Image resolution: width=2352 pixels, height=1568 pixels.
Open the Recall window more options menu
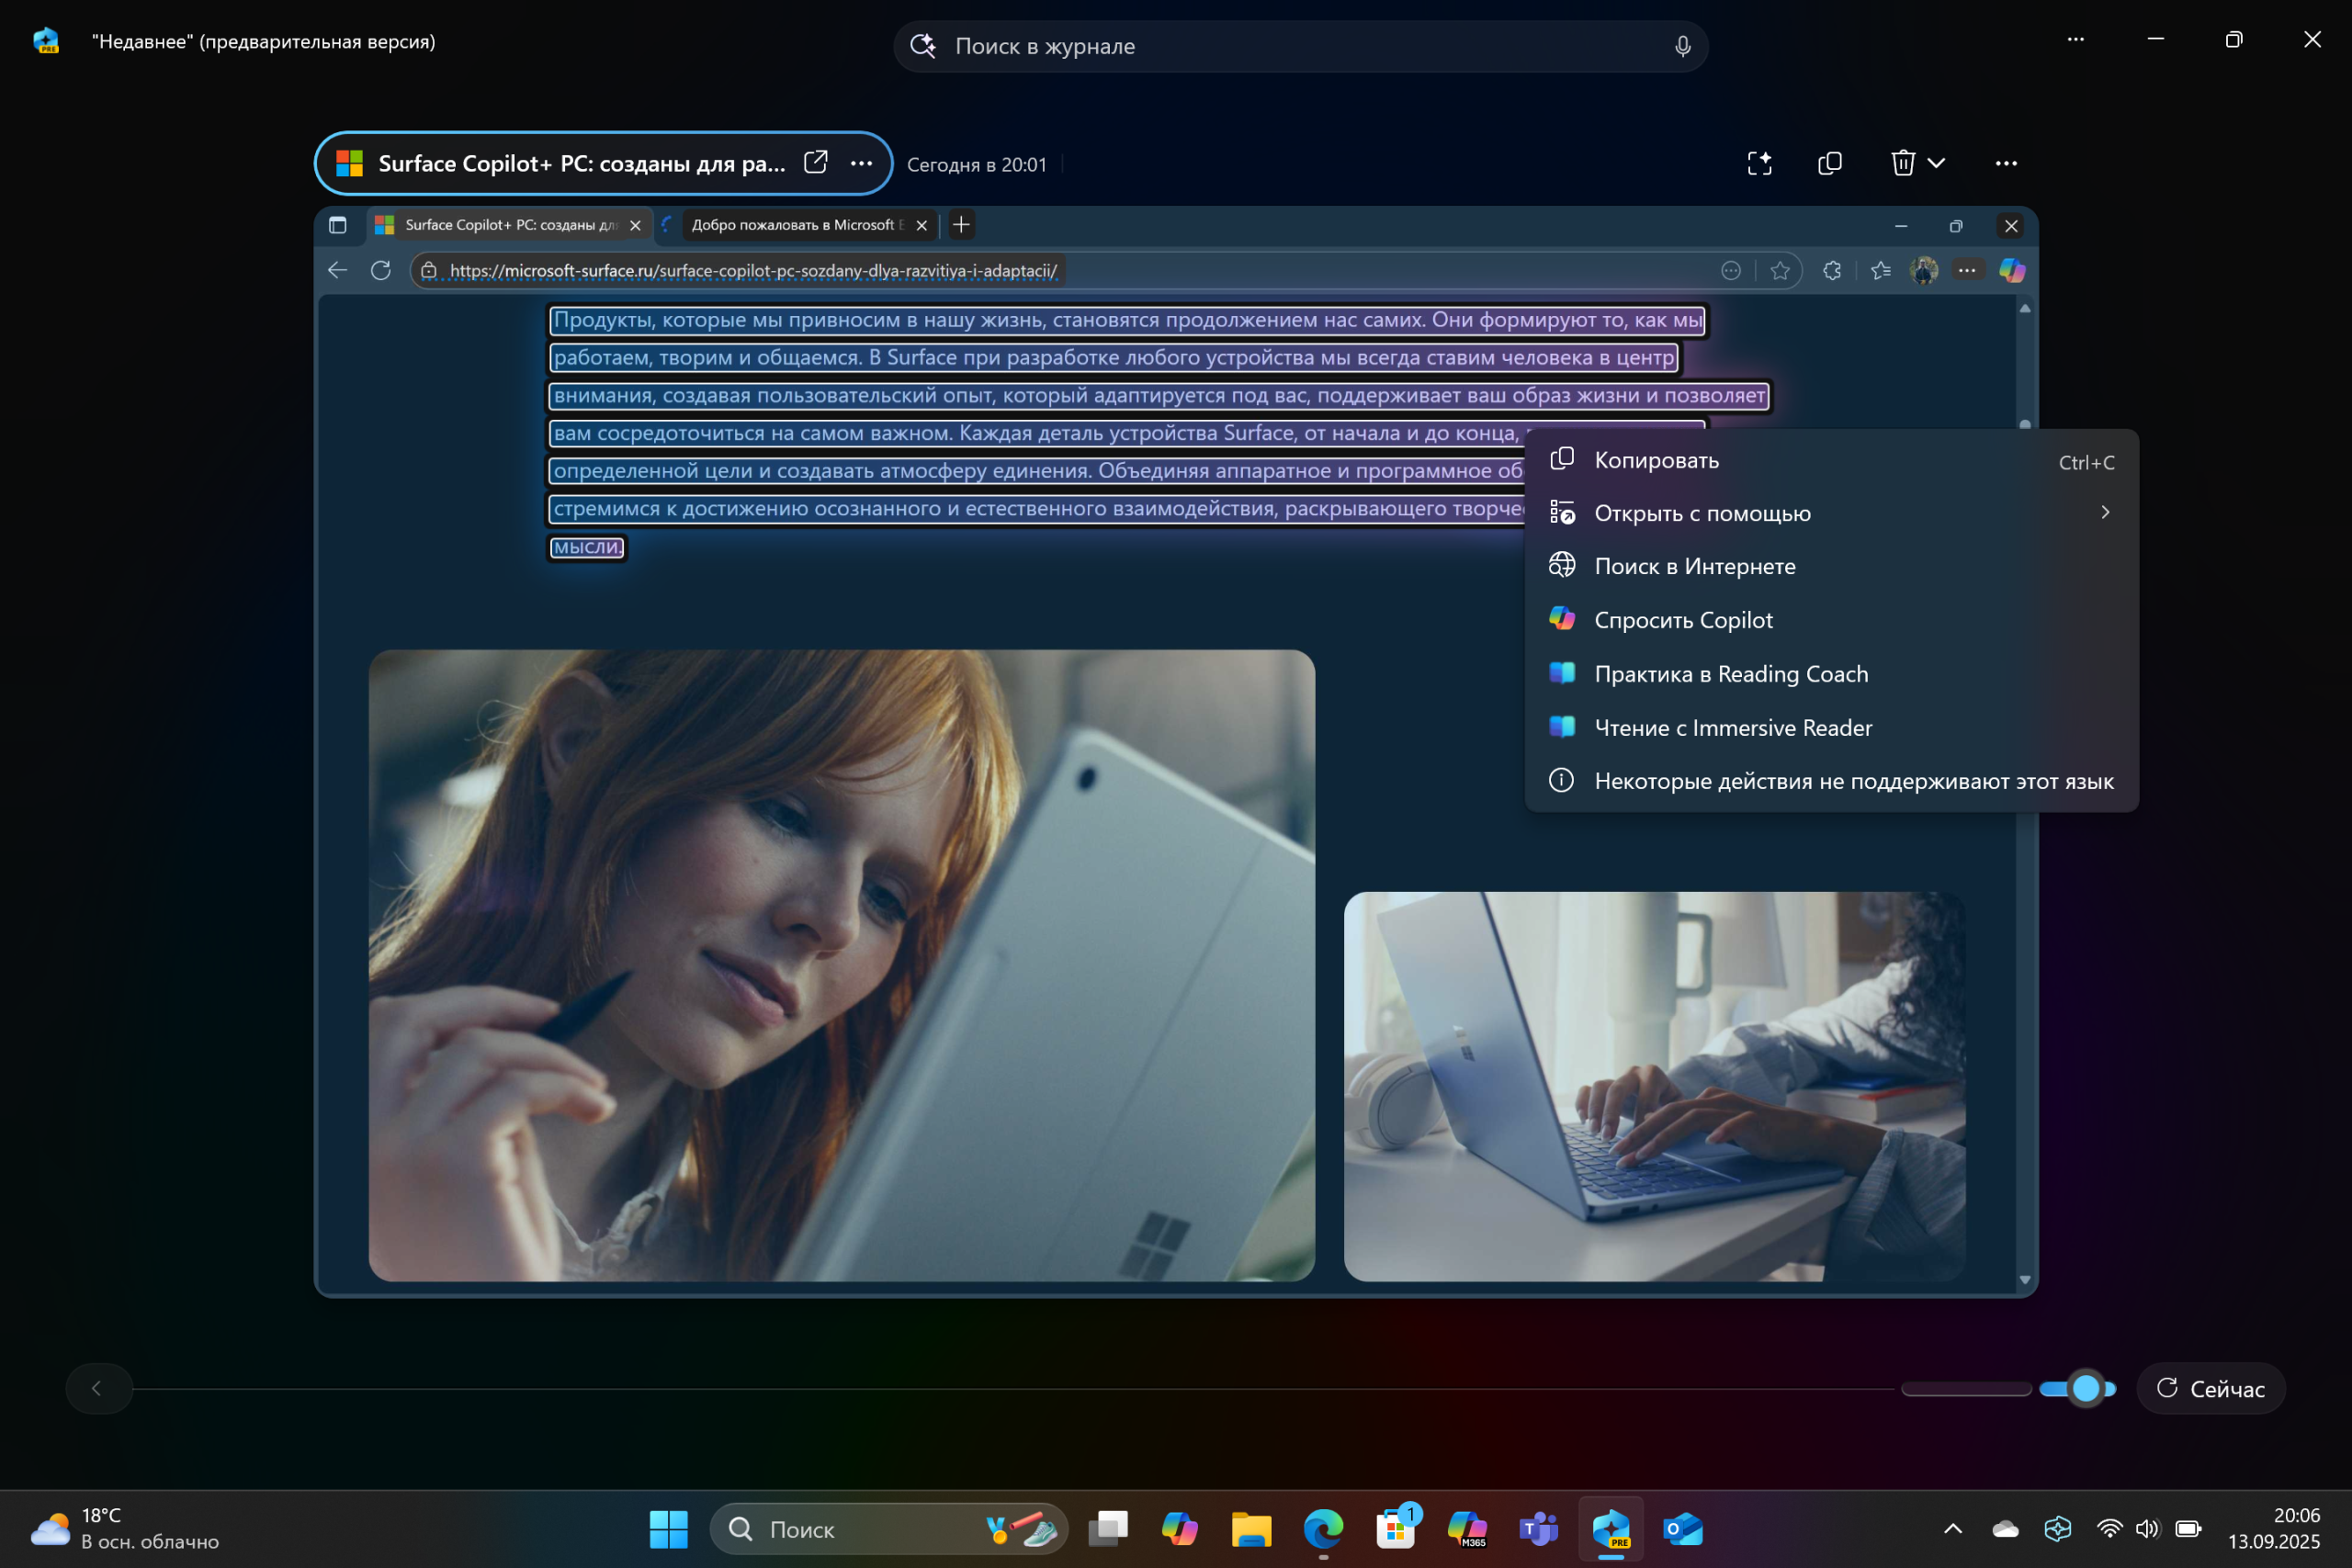pos(2076,39)
